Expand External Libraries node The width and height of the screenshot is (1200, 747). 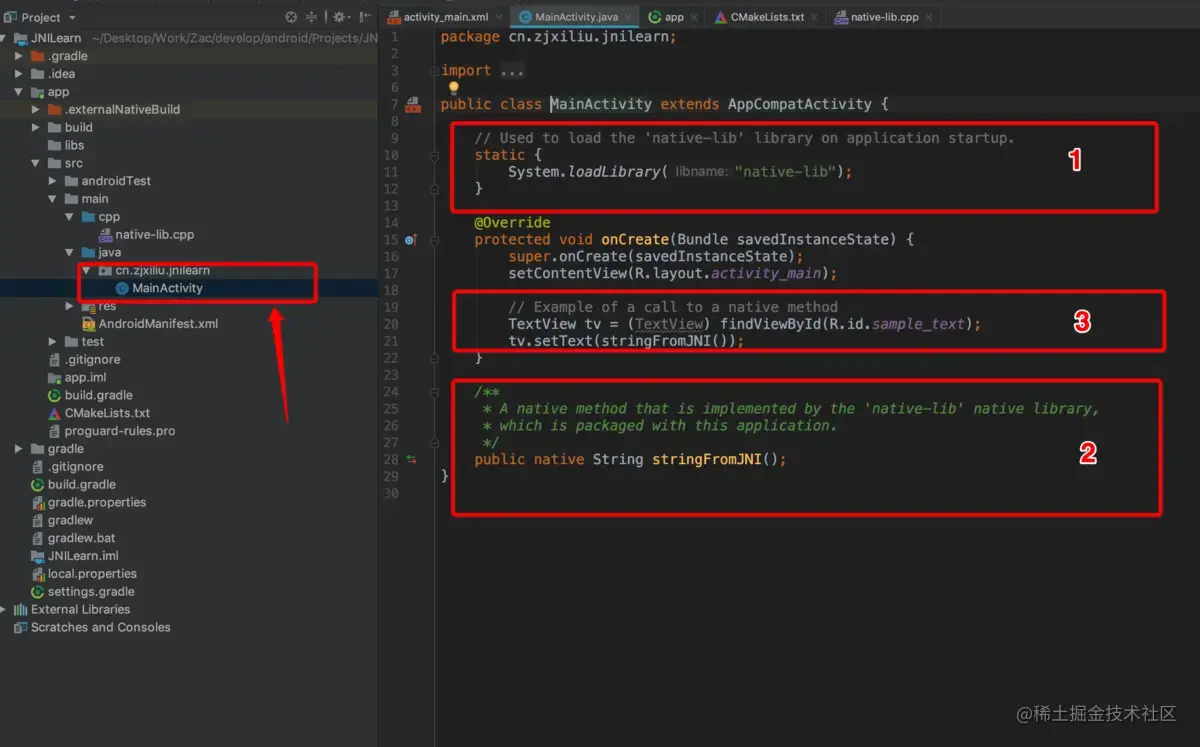click(5, 610)
